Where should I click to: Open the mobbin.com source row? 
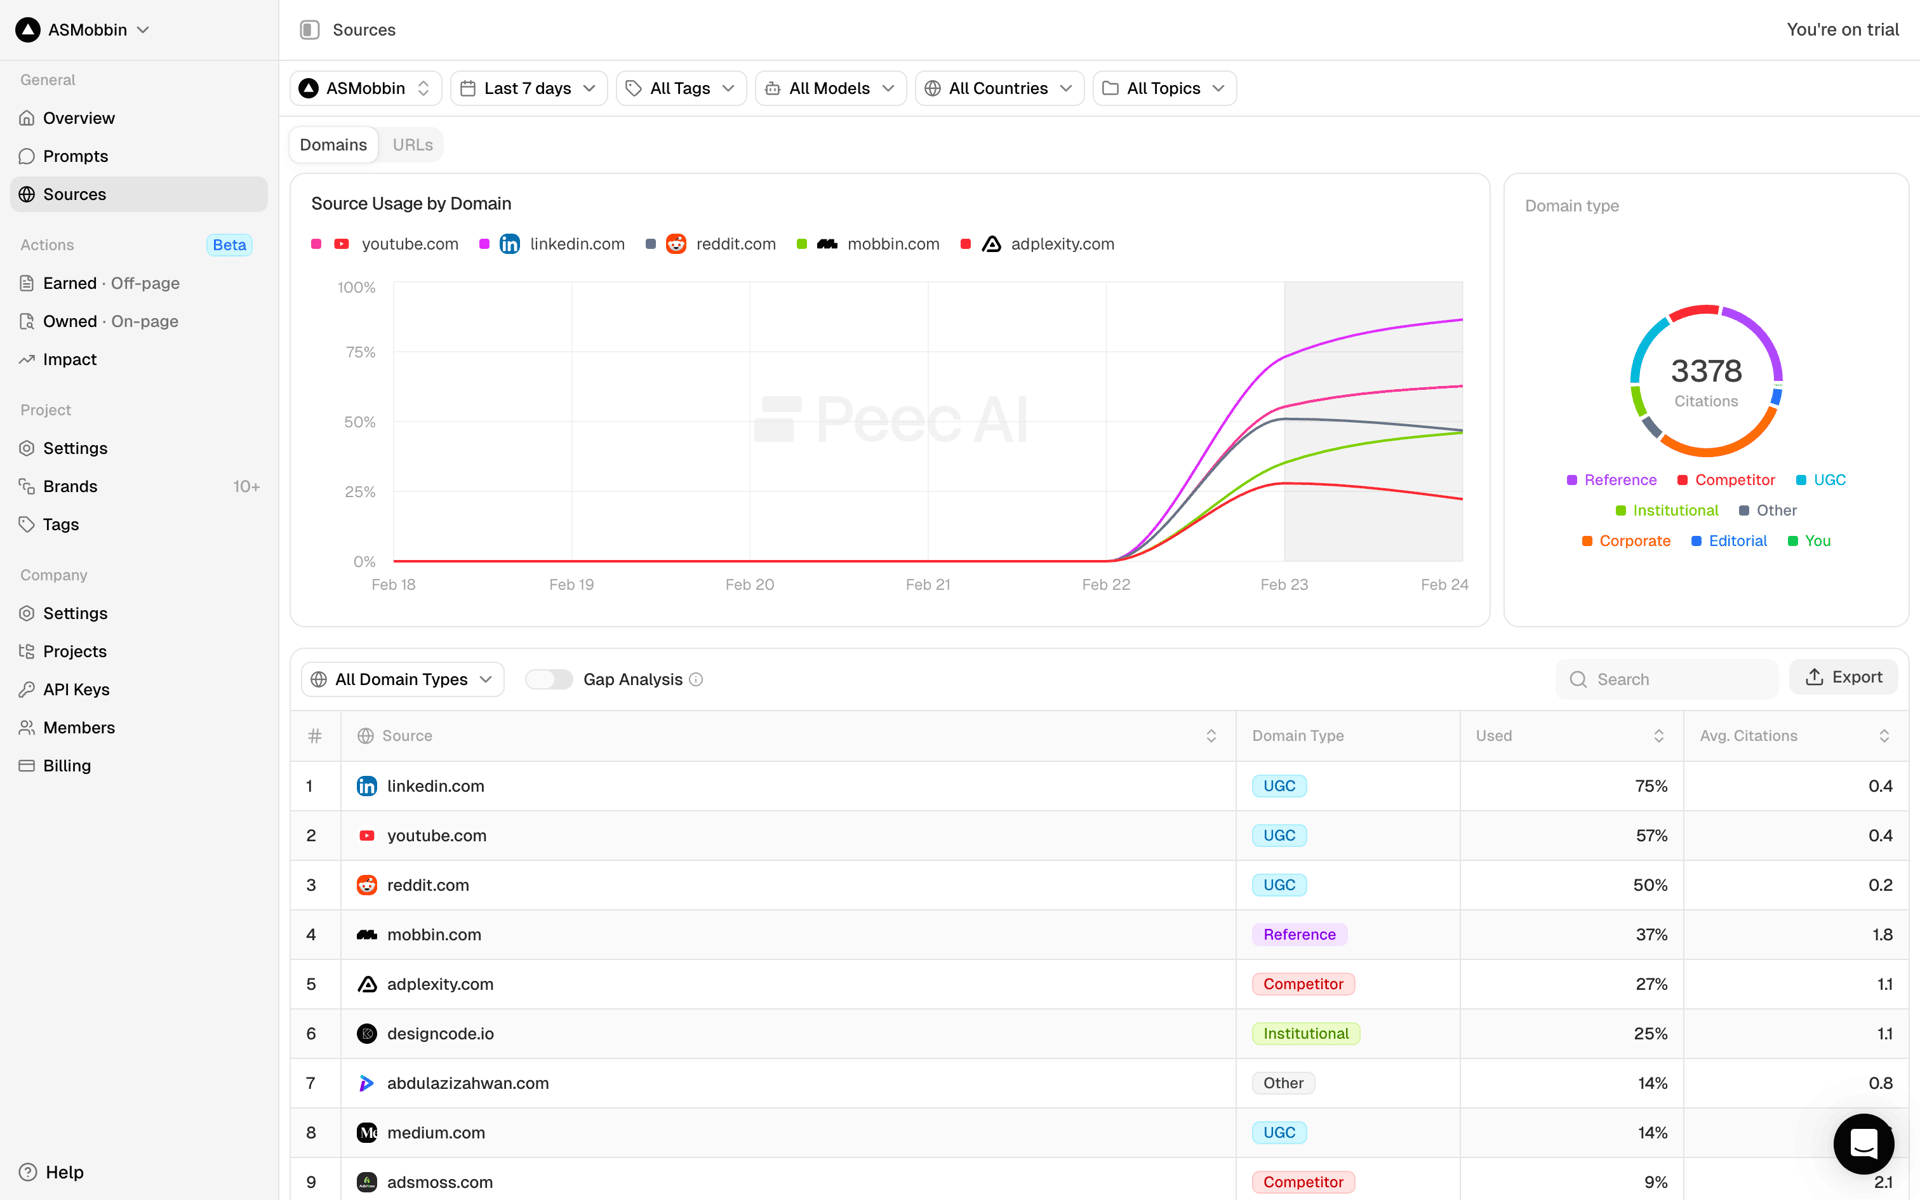[1099, 934]
